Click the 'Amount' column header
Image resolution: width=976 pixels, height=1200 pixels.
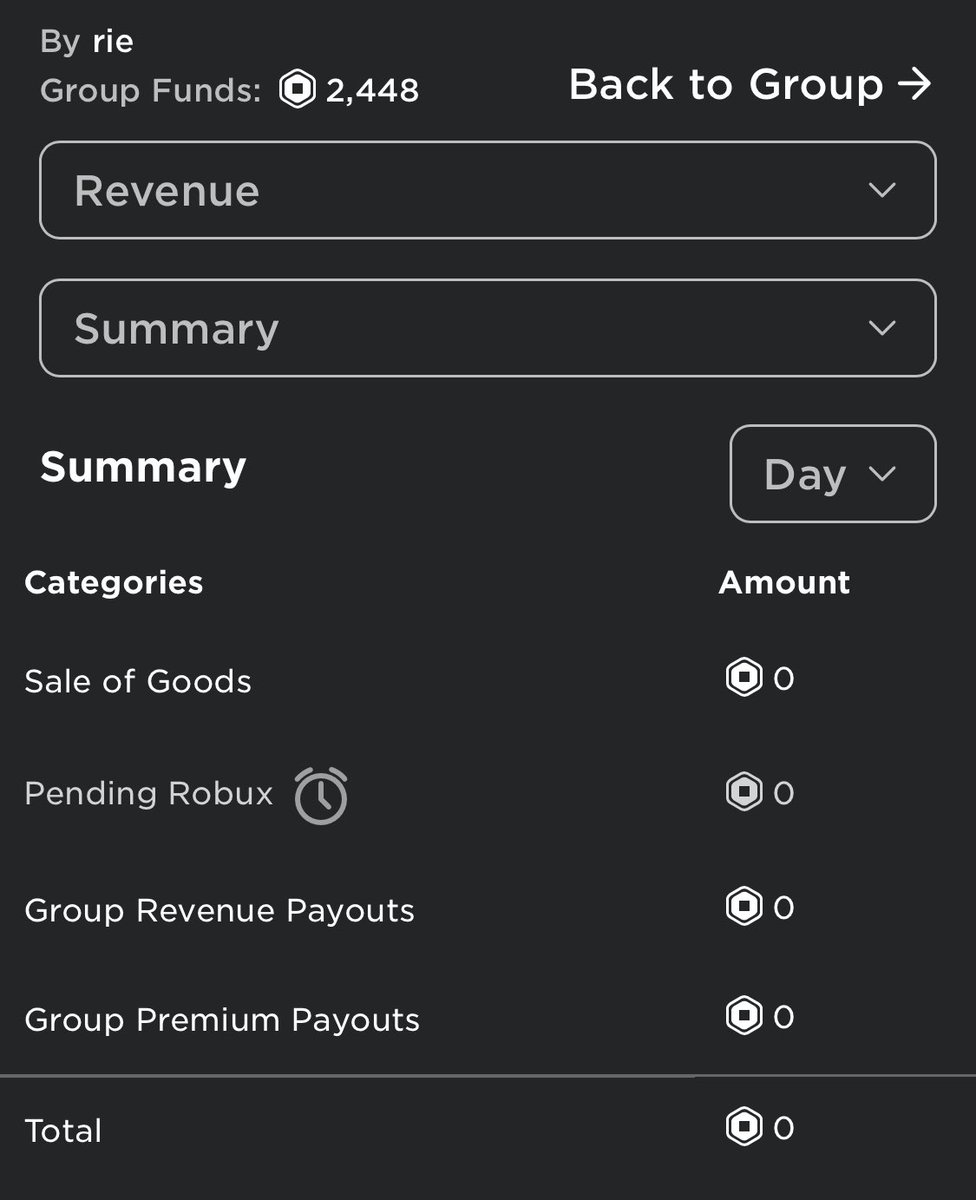click(785, 583)
